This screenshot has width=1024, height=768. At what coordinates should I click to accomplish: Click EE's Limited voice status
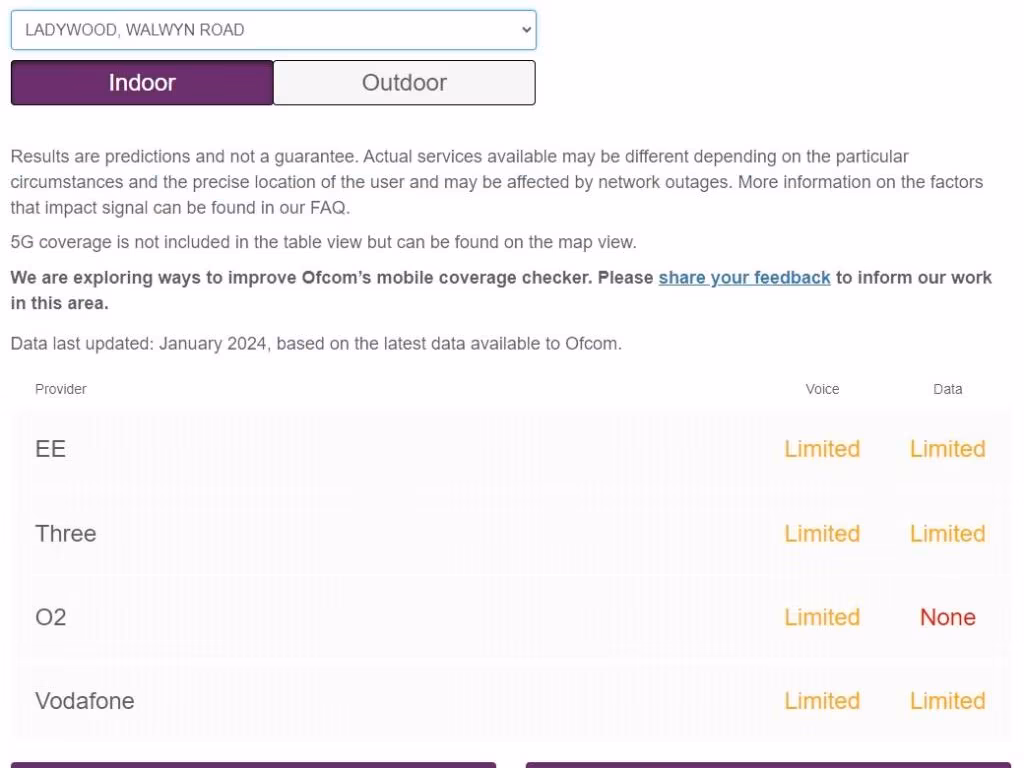(822, 449)
